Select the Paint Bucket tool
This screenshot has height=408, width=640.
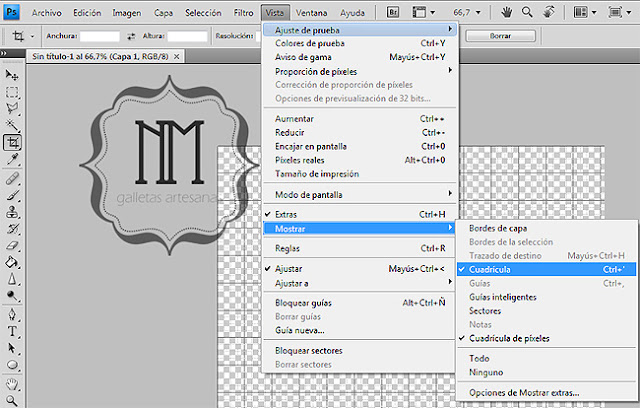click(12, 262)
